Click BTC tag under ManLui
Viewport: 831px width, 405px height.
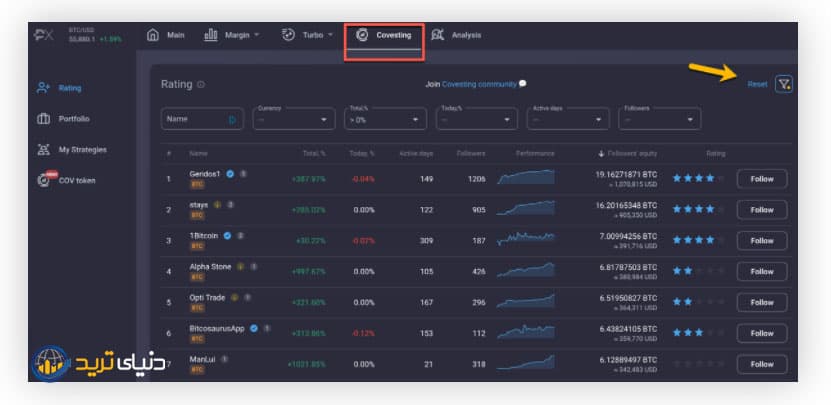pyautogui.click(x=197, y=369)
